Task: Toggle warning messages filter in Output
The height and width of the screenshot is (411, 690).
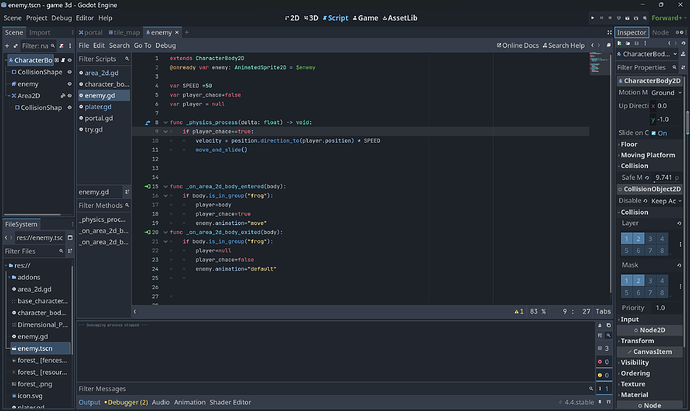Action: [603, 375]
